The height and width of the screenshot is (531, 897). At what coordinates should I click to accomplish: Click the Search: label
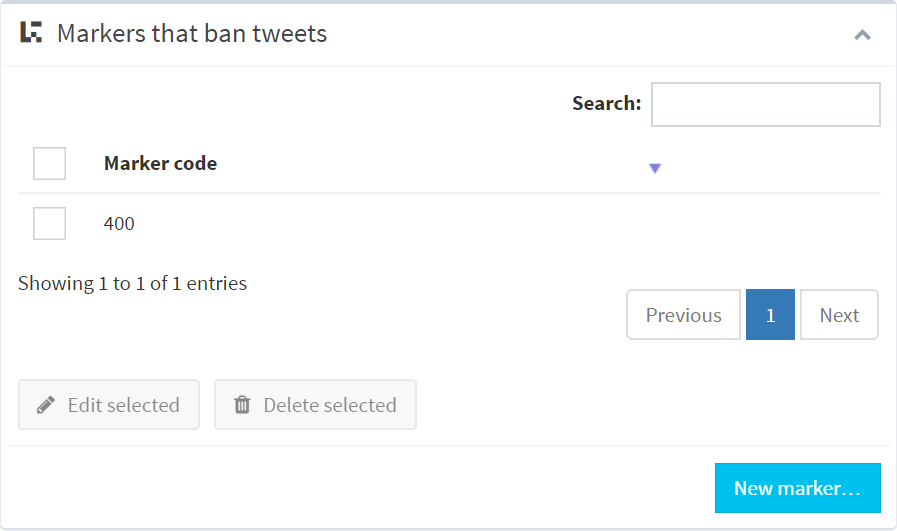[x=606, y=103]
